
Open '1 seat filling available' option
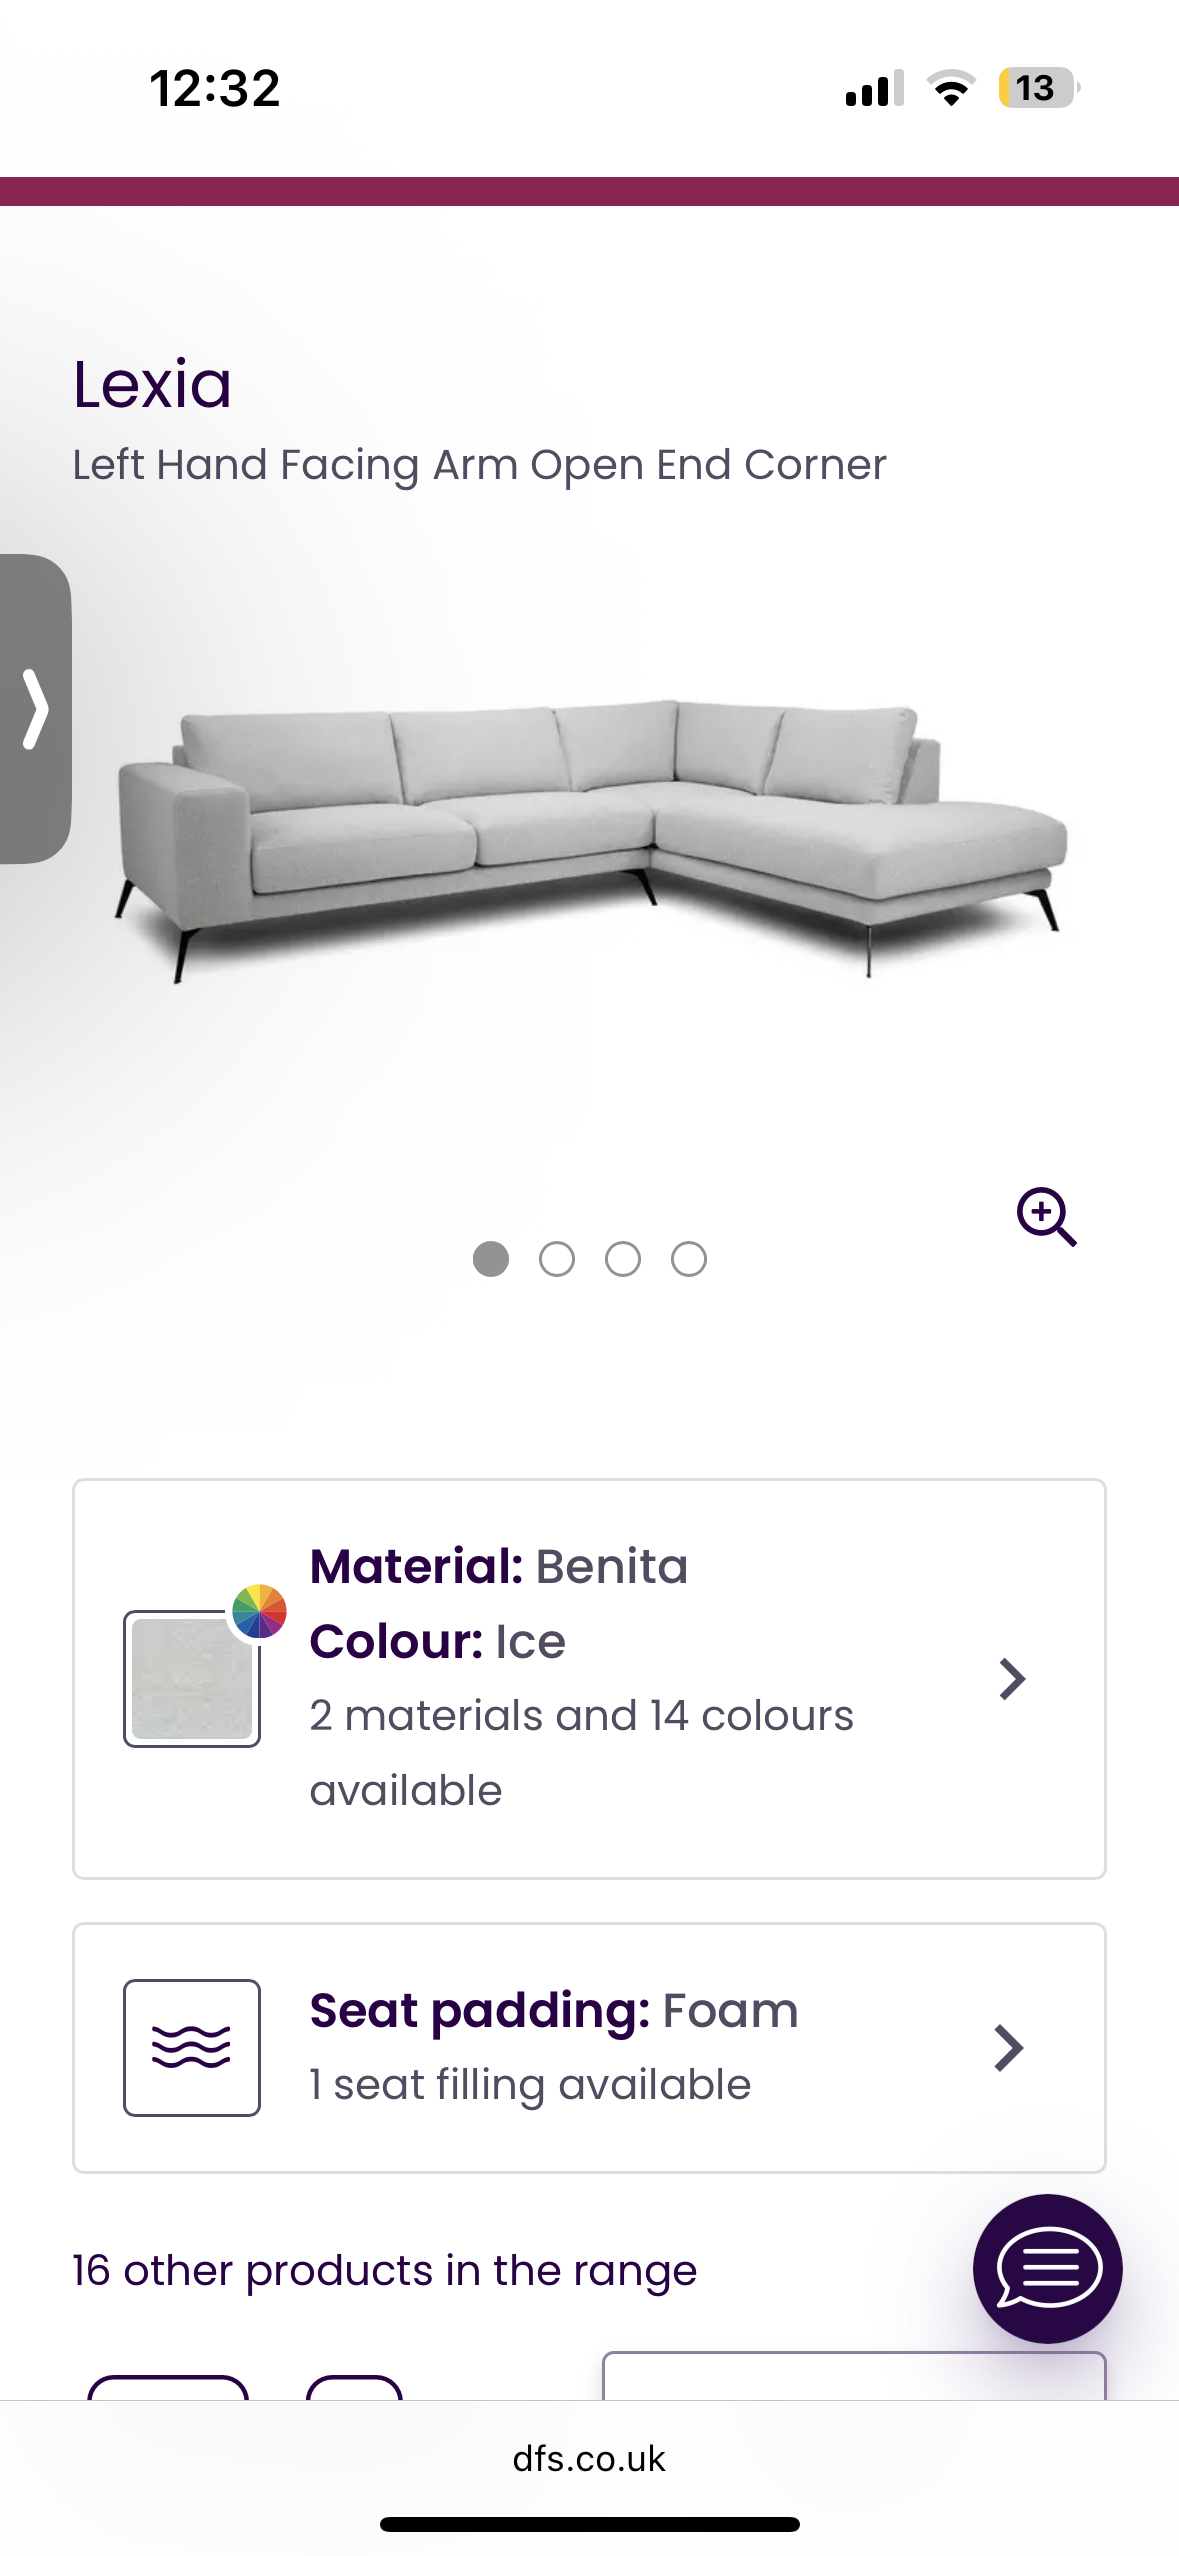tap(530, 2085)
